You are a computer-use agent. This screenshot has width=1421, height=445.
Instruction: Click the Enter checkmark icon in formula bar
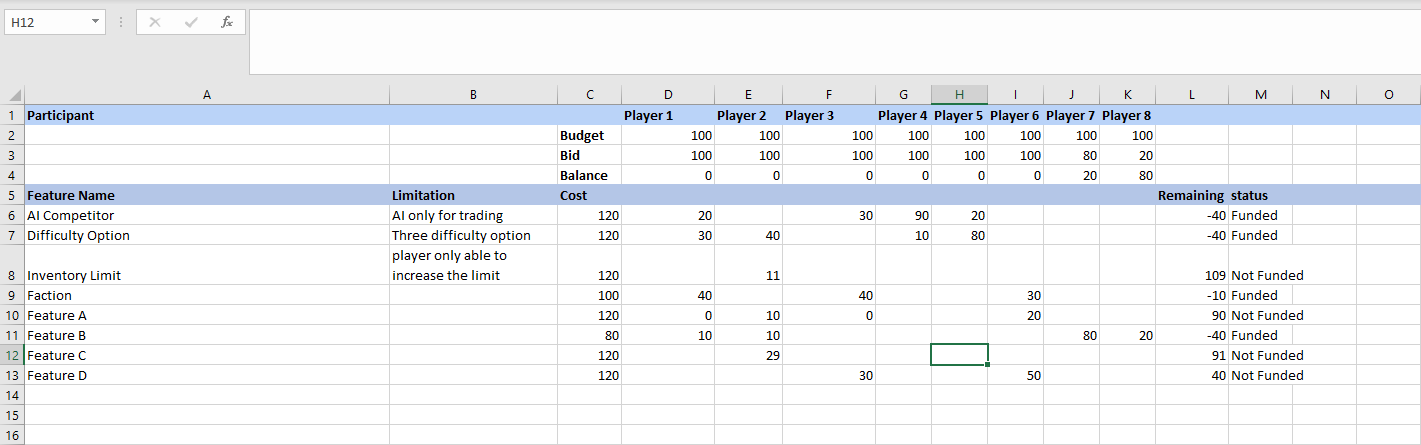pos(191,22)
